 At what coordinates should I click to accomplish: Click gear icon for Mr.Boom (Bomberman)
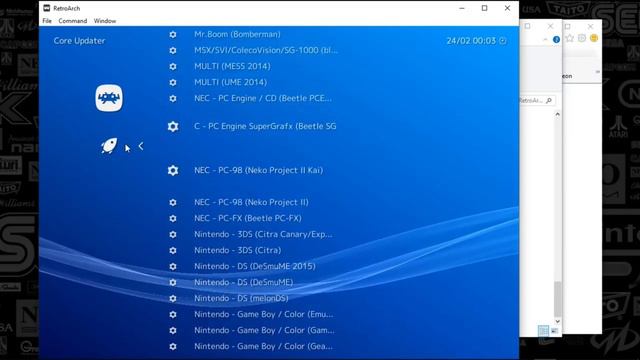coord(173,34)
